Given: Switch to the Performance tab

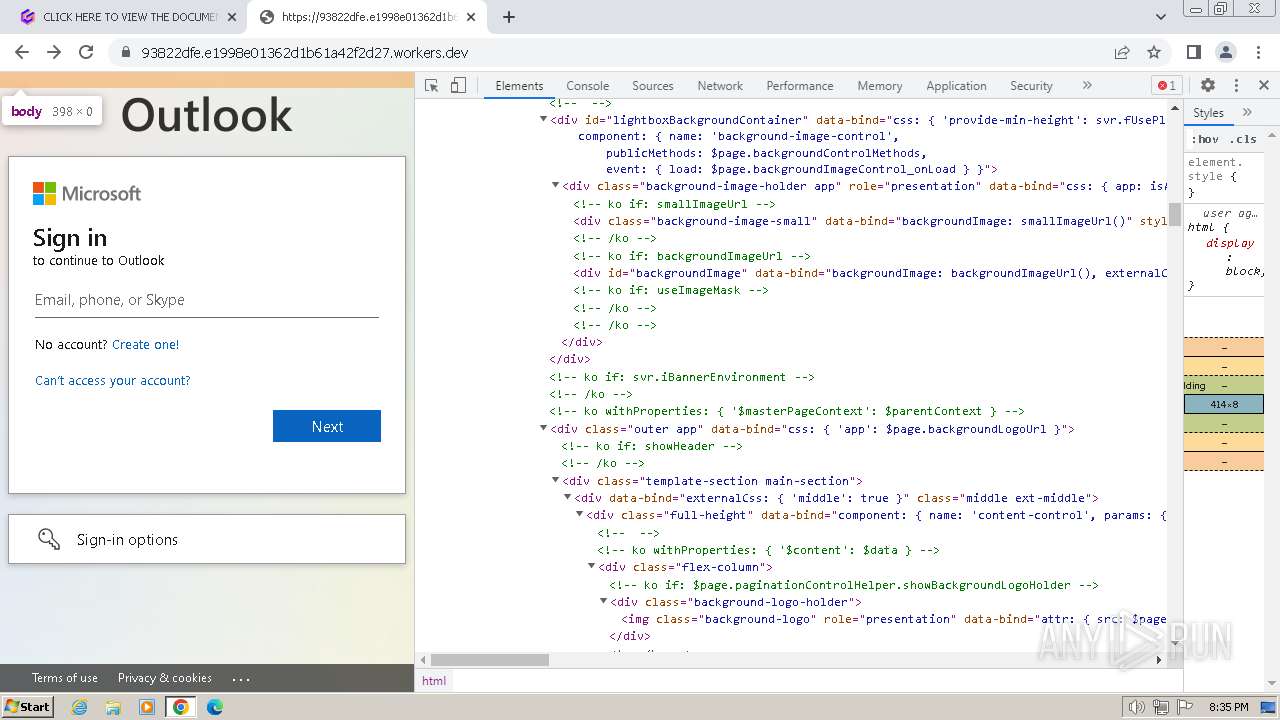Looking at the screenshot, I should point(799,86).
